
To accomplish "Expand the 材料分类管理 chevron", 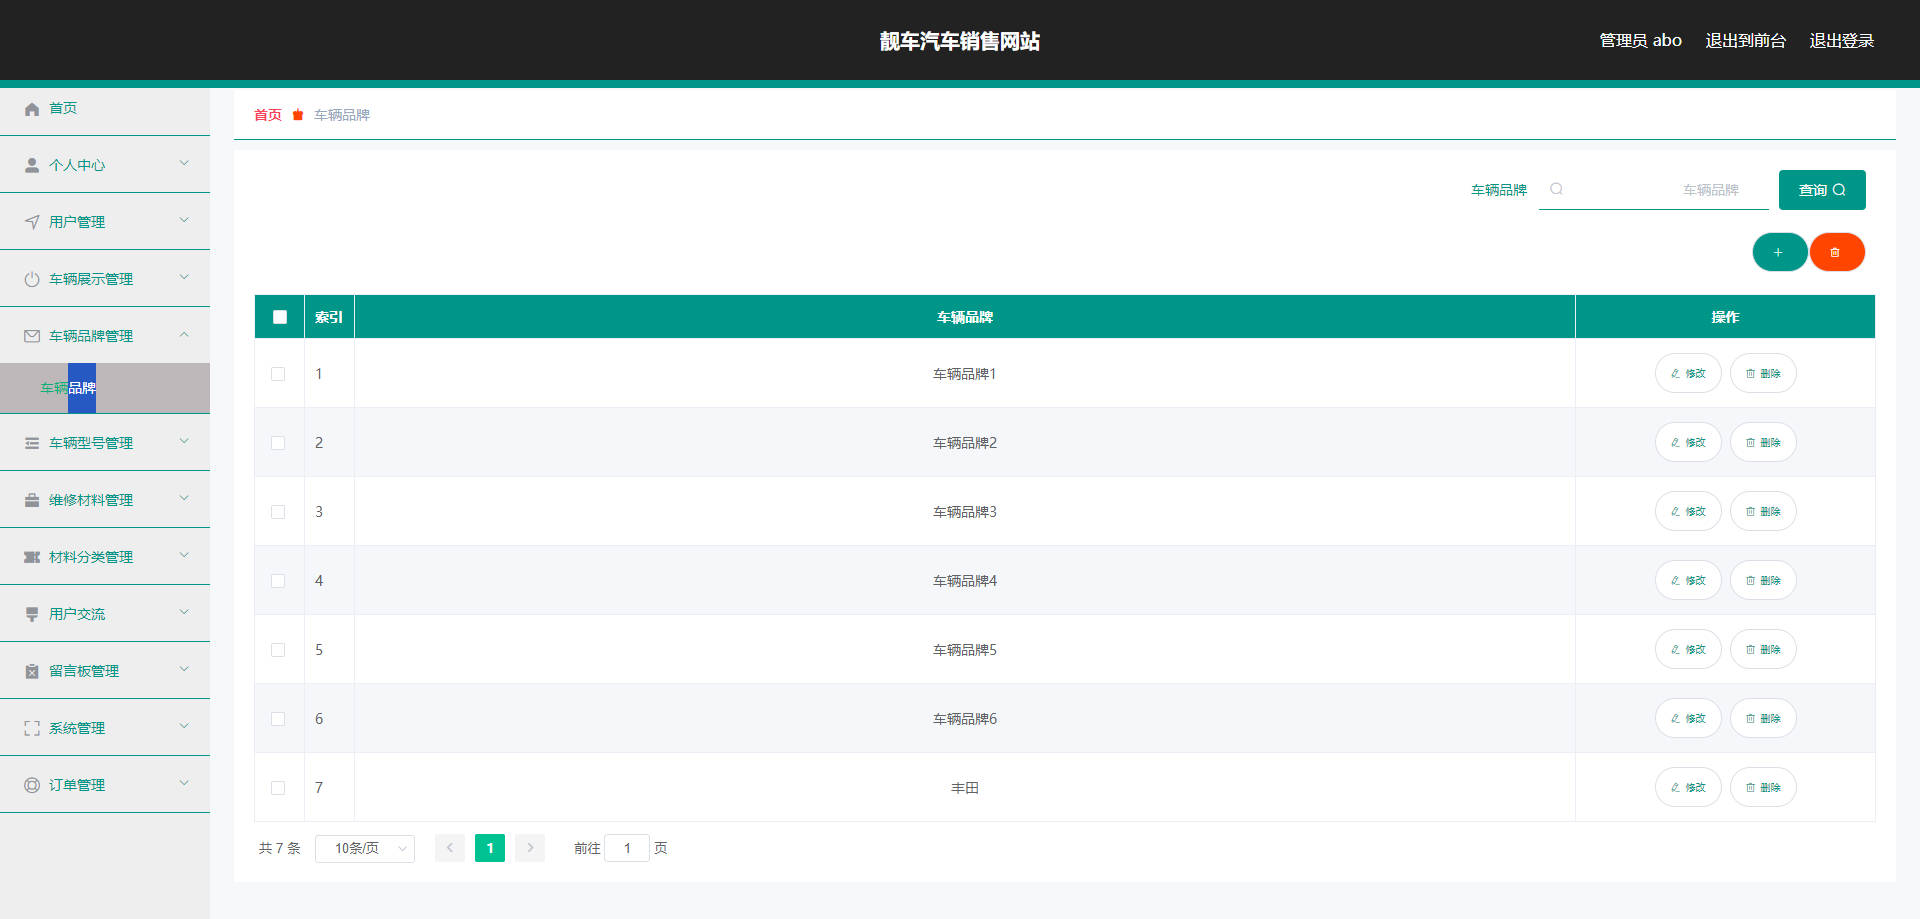I will (x=184, y=555).
